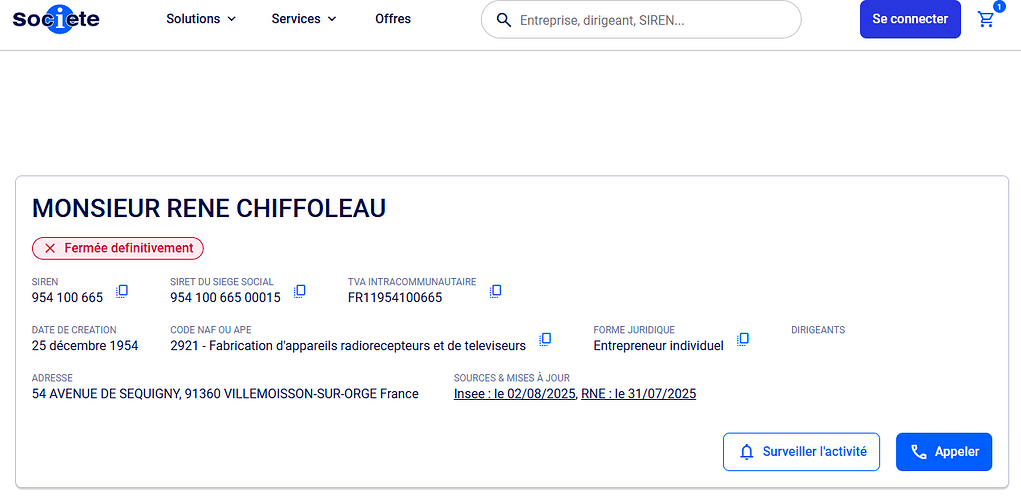Open the shopping cart
The width and height of the screenshot is (1021, 500).
click(x=986, y=20)
